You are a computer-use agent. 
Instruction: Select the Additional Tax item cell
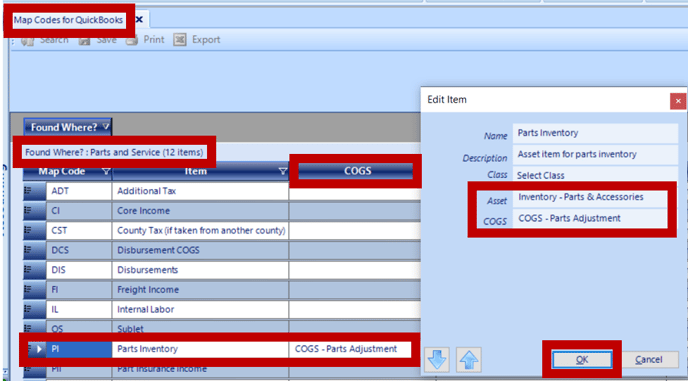point(201,191)
